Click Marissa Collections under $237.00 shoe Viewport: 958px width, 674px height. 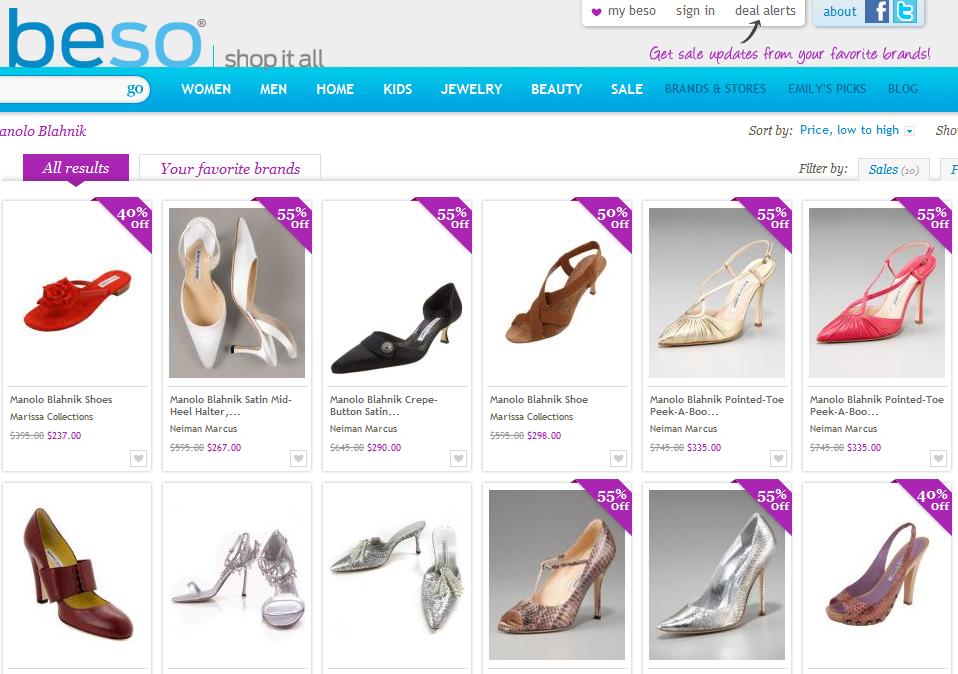(51, 417)
